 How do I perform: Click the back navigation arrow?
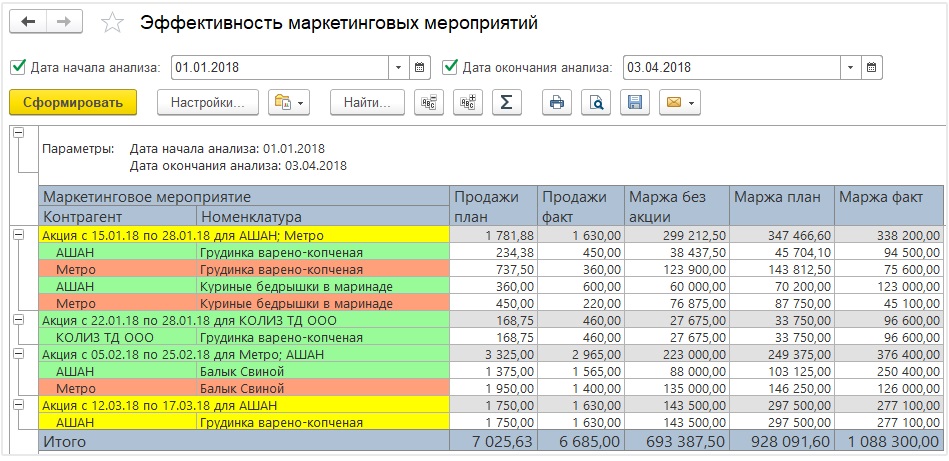point(28,22)
